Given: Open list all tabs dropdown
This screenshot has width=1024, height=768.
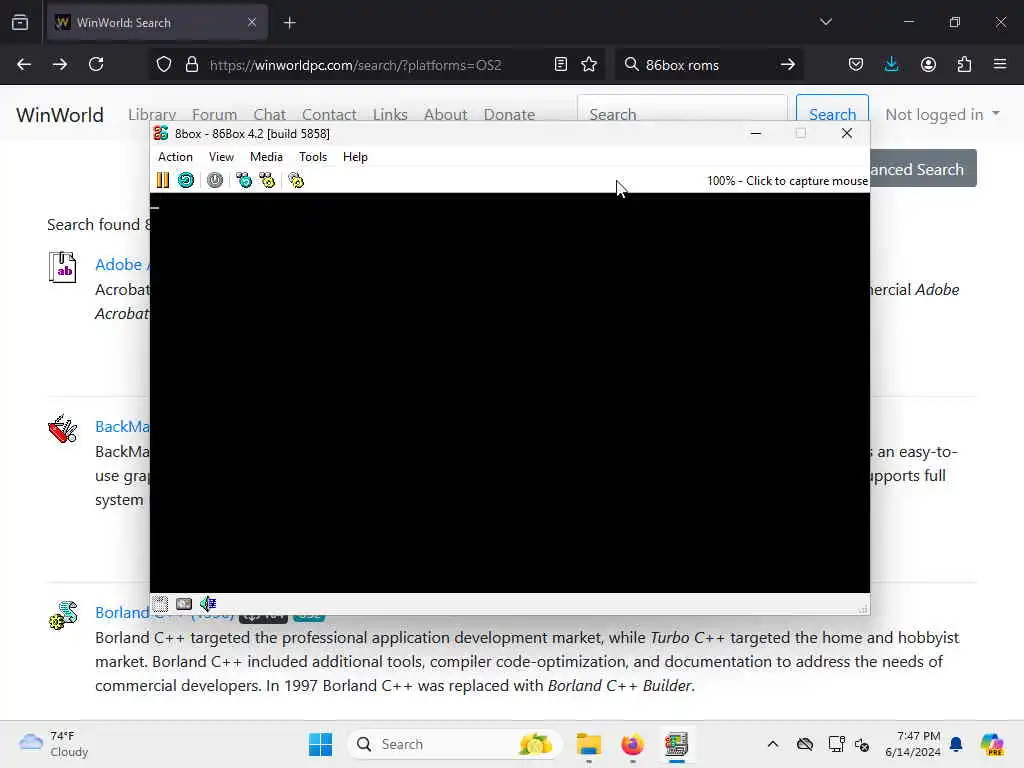Looking at the screenshot, I should pyautogui.click(x=826, y=22).
